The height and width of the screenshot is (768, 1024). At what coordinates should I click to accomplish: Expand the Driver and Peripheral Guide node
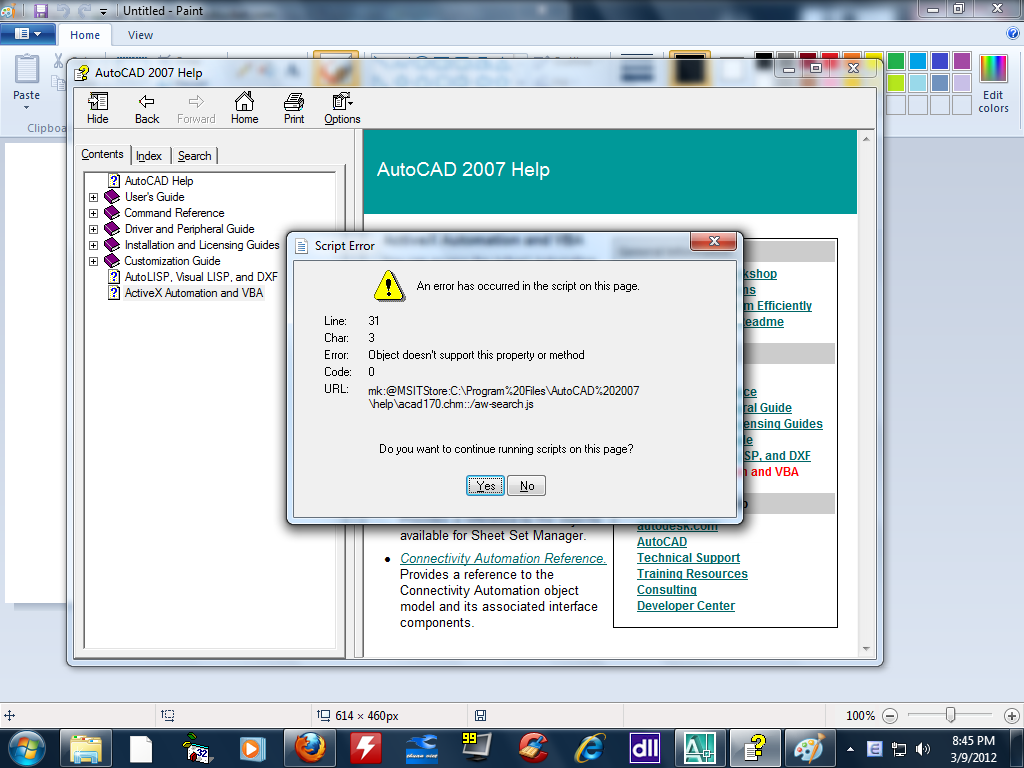(x=93, y=229)
